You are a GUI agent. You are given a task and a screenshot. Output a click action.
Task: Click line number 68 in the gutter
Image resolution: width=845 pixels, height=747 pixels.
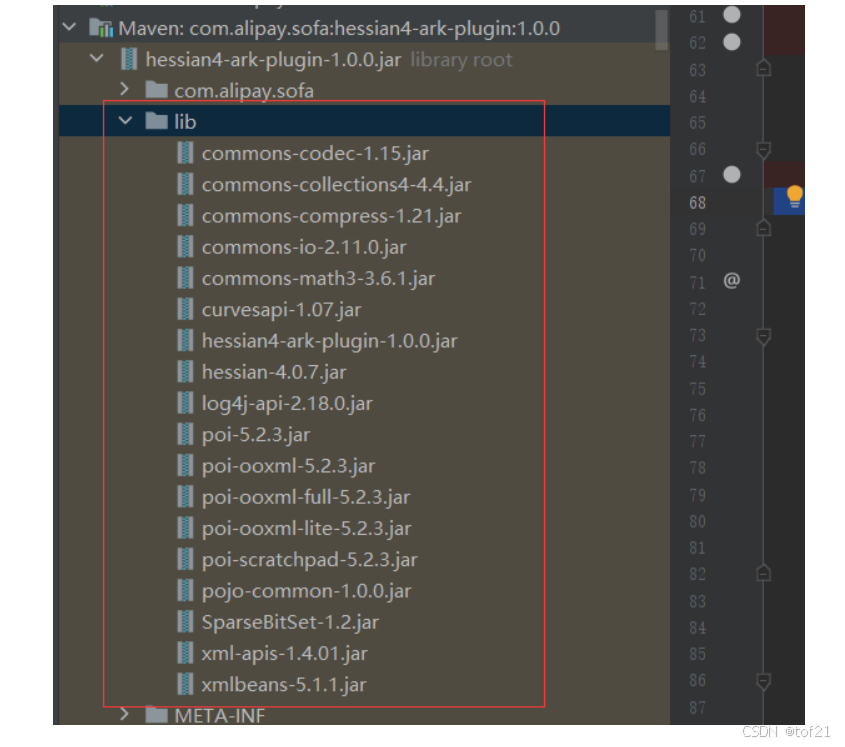(697, 203)
